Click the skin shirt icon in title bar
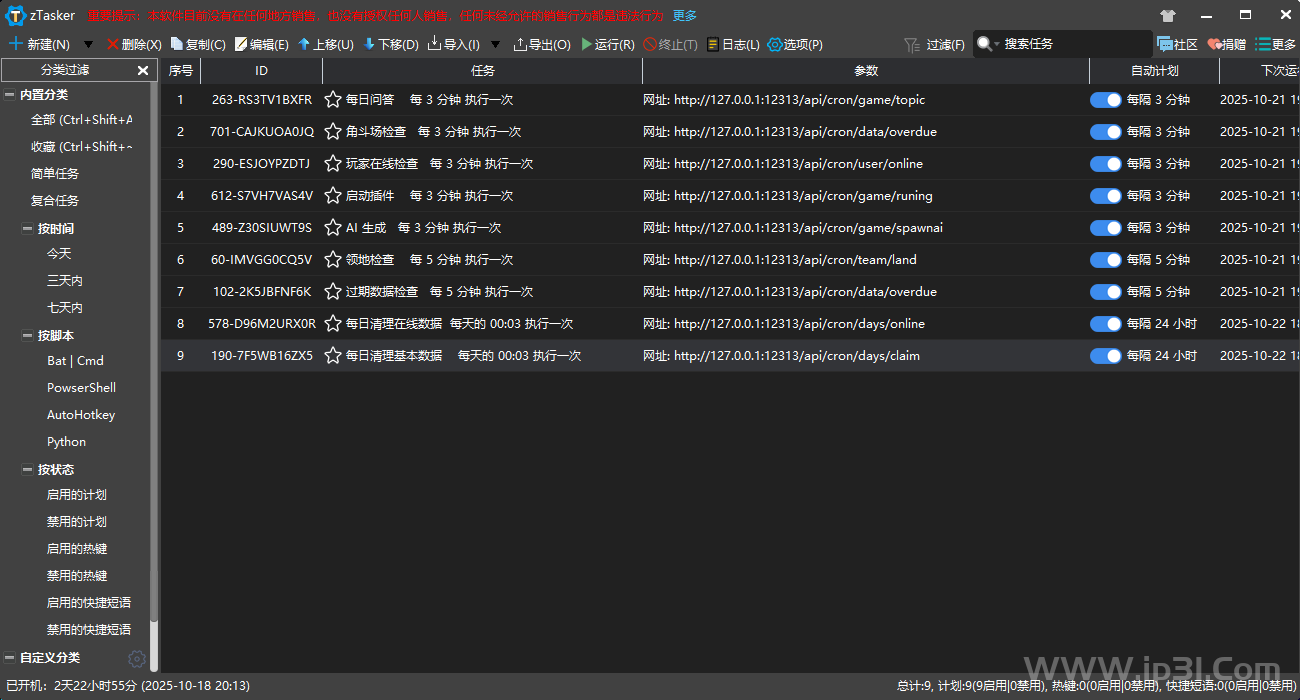 1168,15
